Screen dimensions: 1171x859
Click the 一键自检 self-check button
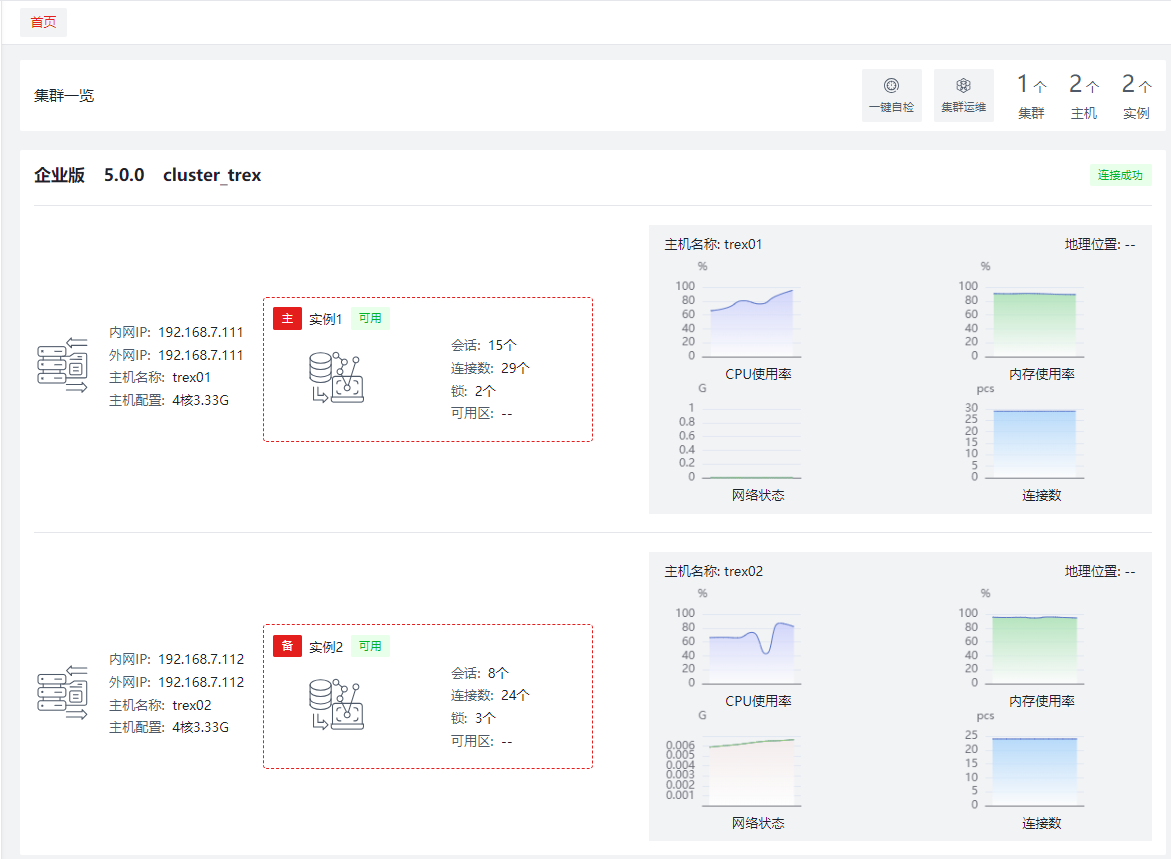tap(892, 96)
